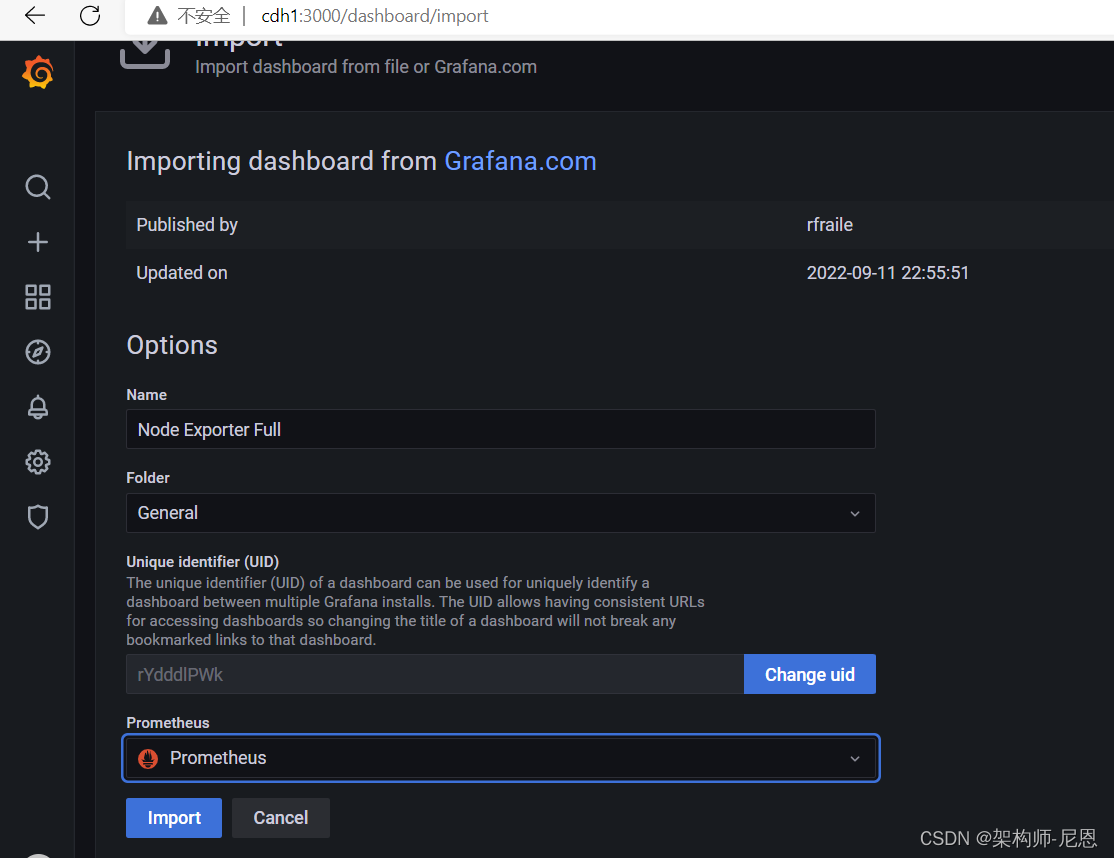
Task: Open the Explore compass icon
Action: pyautogui.click(x=38, y=352)
